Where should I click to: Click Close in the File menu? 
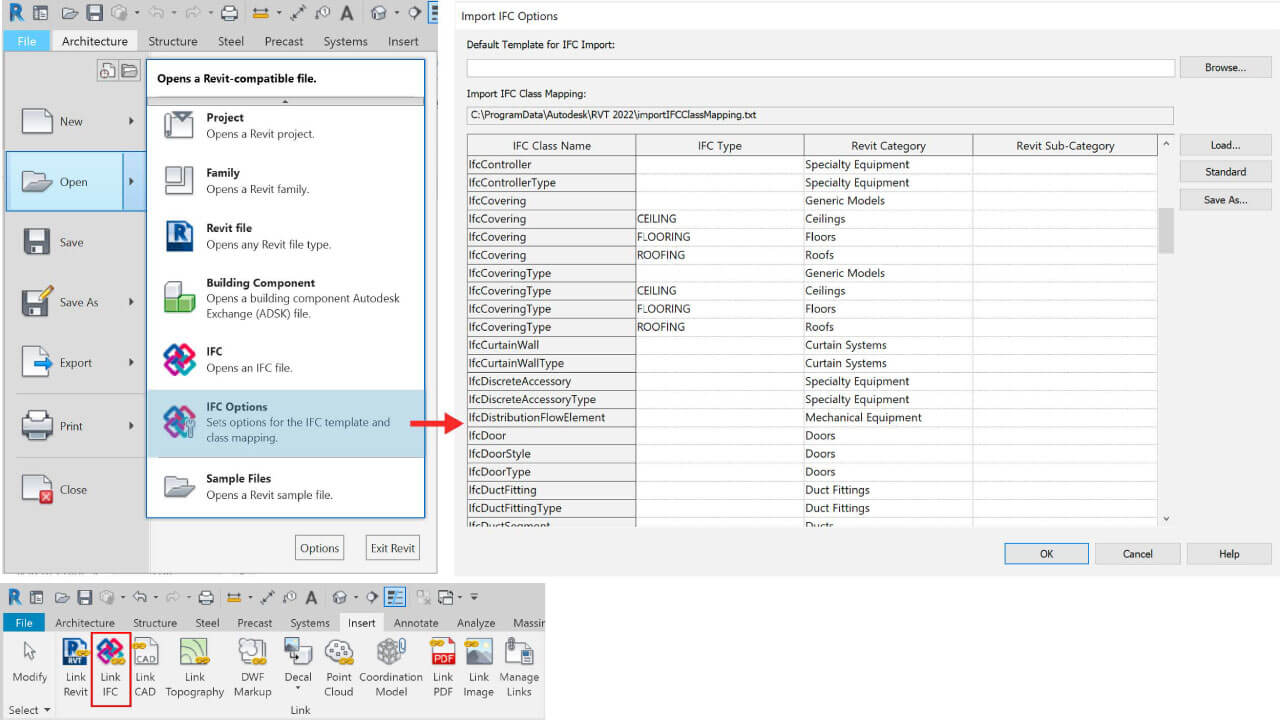pyautogui.click(x=75, y=490)
